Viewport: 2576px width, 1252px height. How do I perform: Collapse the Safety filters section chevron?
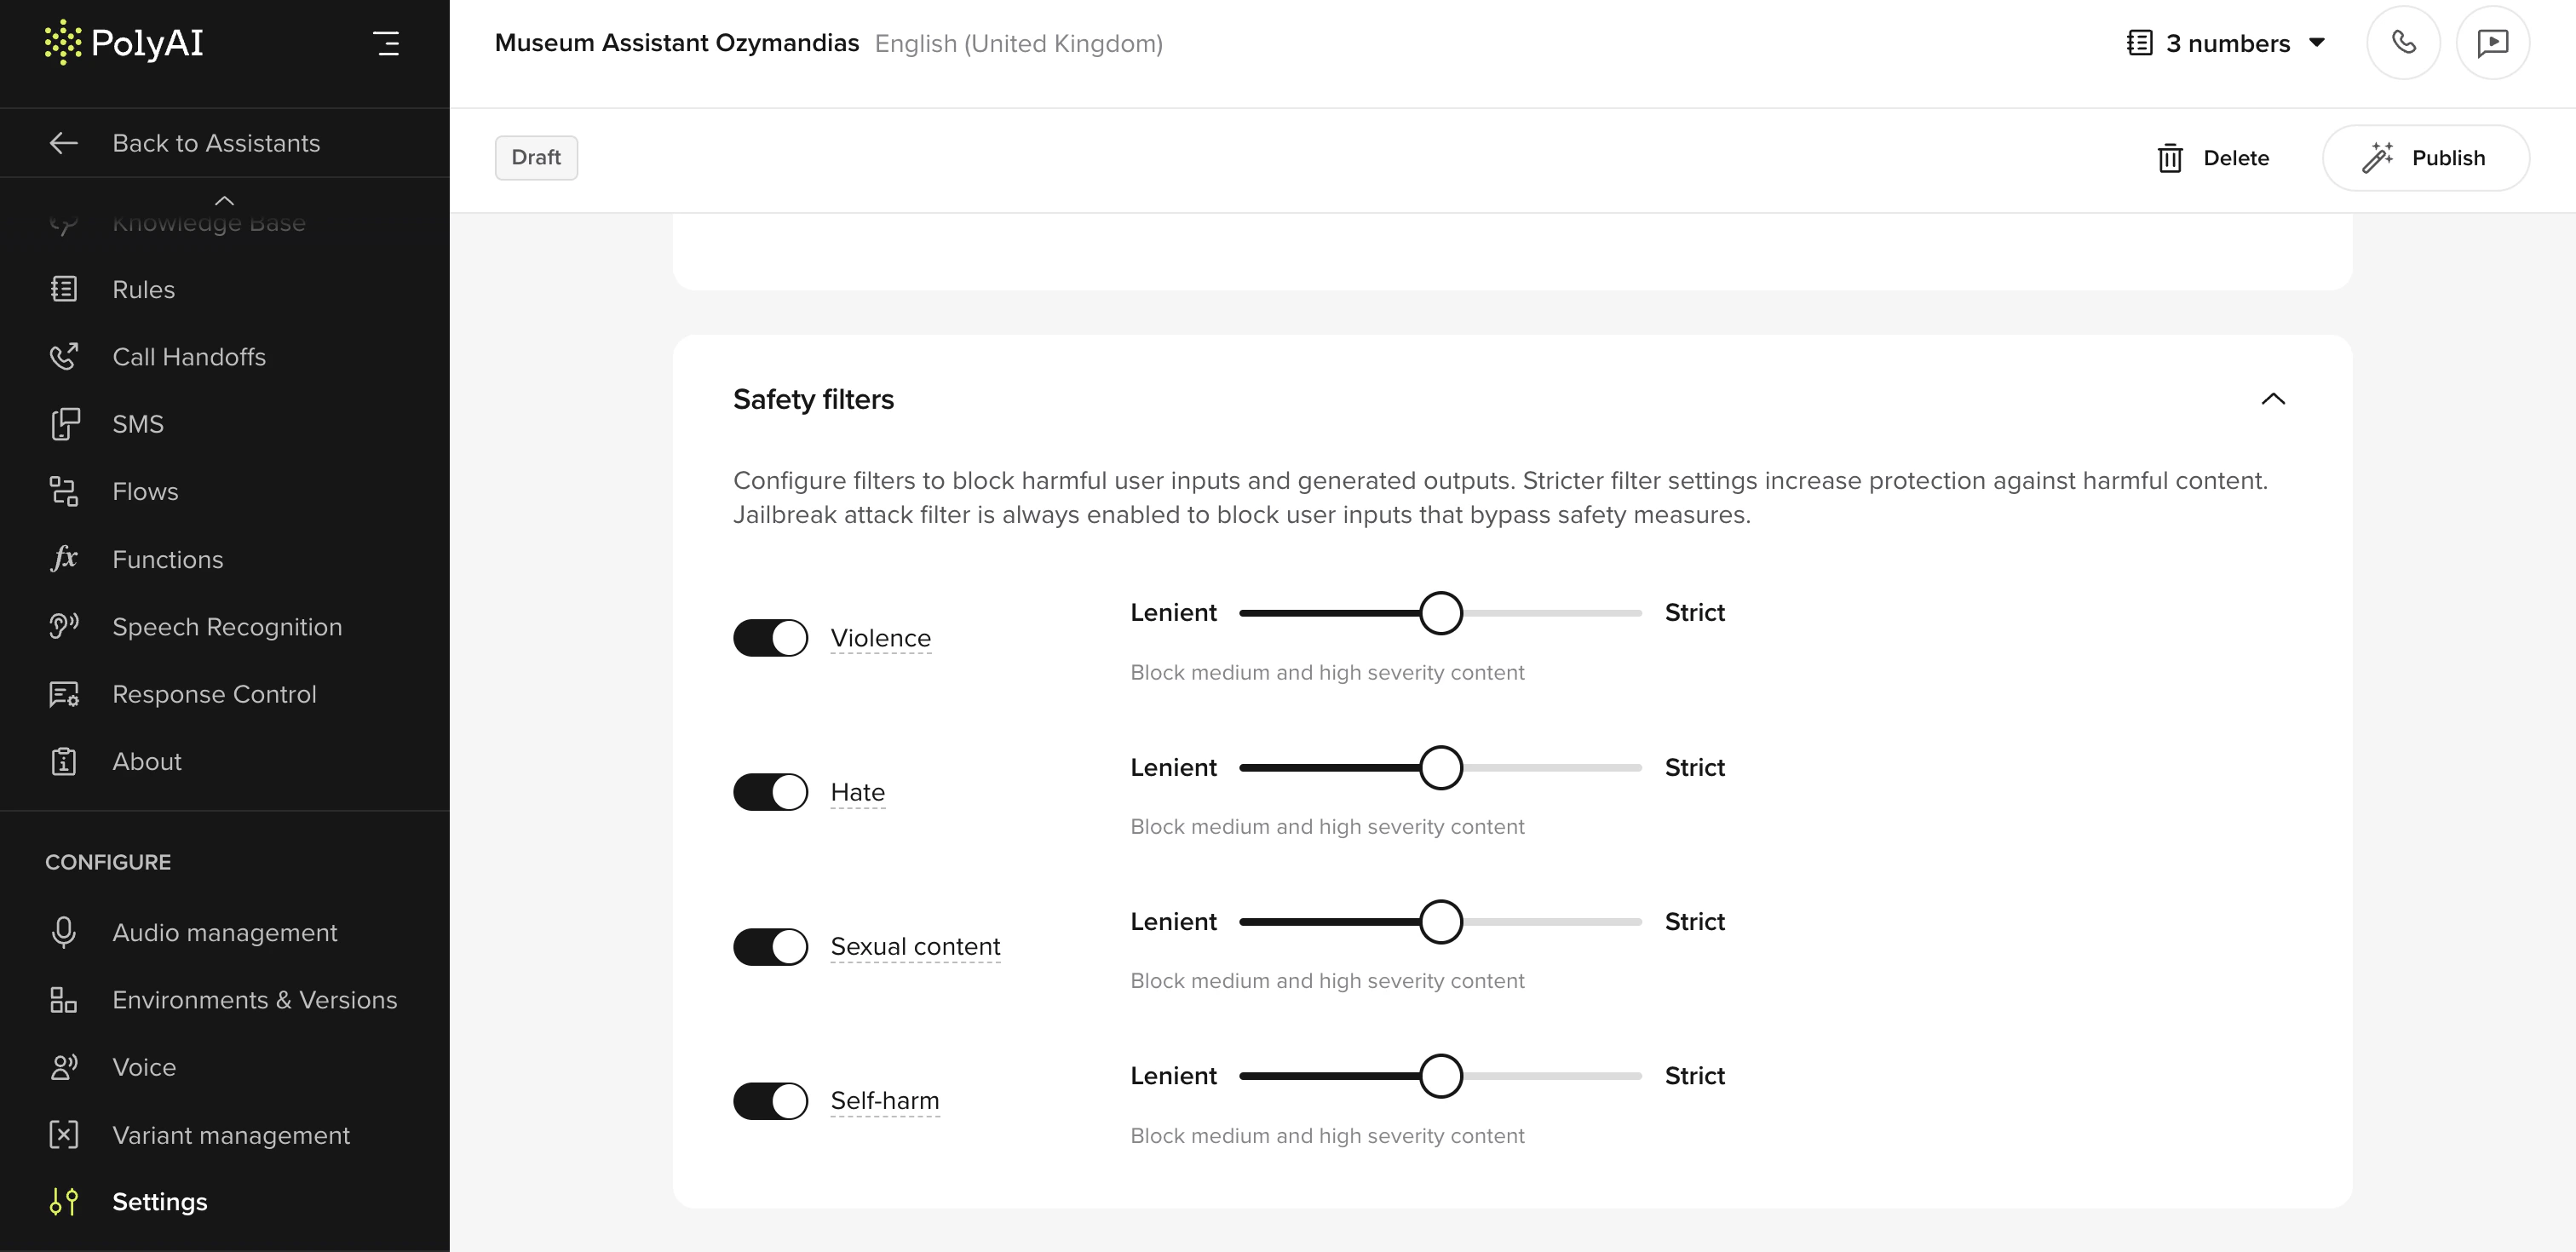[x=2272, y=399]
